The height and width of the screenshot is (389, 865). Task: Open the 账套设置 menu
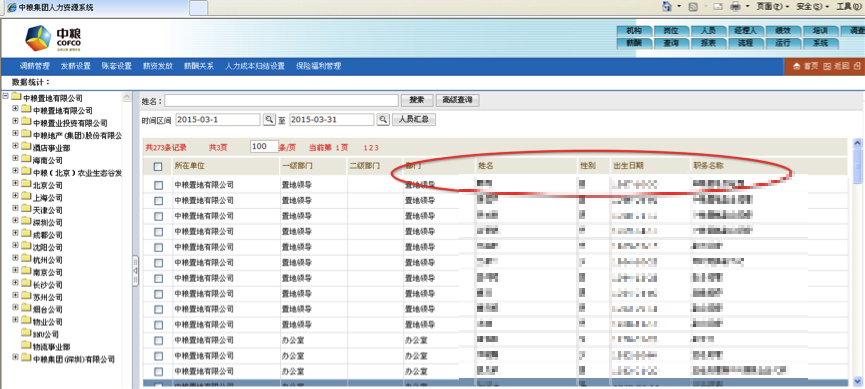click(116, 66)
